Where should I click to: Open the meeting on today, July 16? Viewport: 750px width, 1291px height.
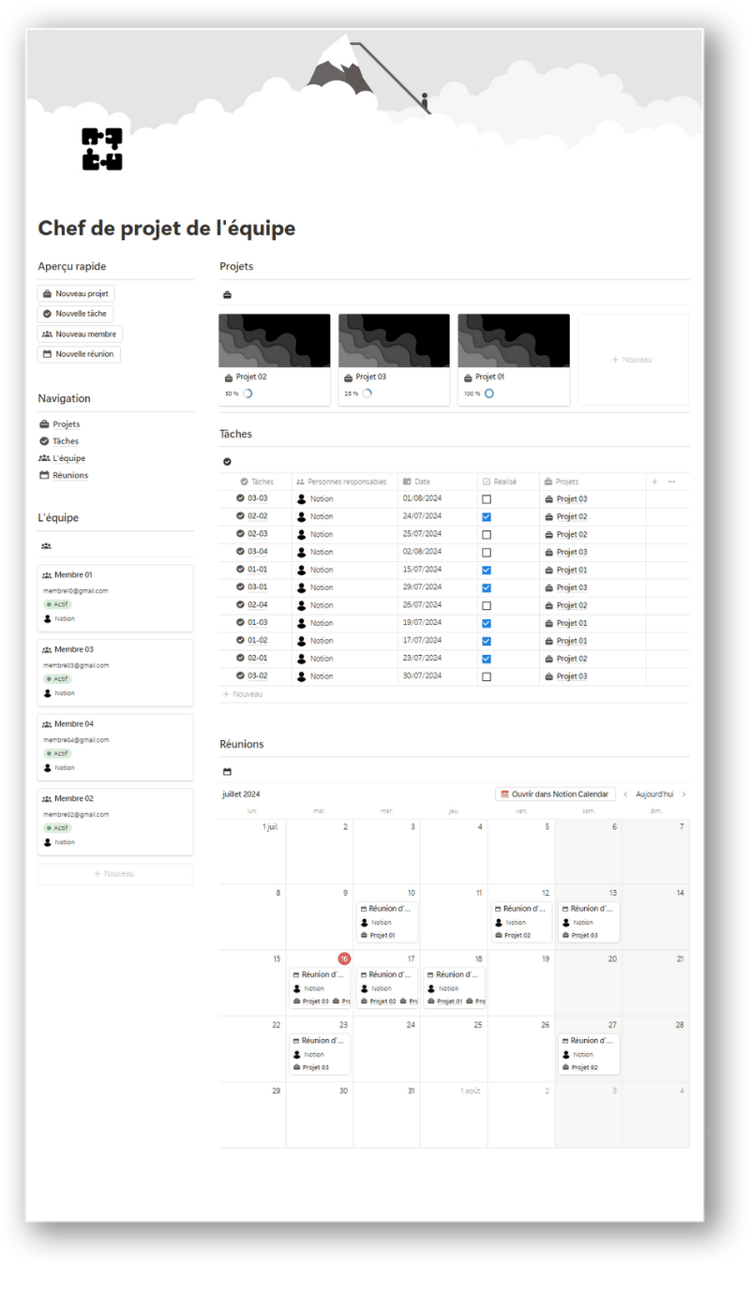coord(320,988)
